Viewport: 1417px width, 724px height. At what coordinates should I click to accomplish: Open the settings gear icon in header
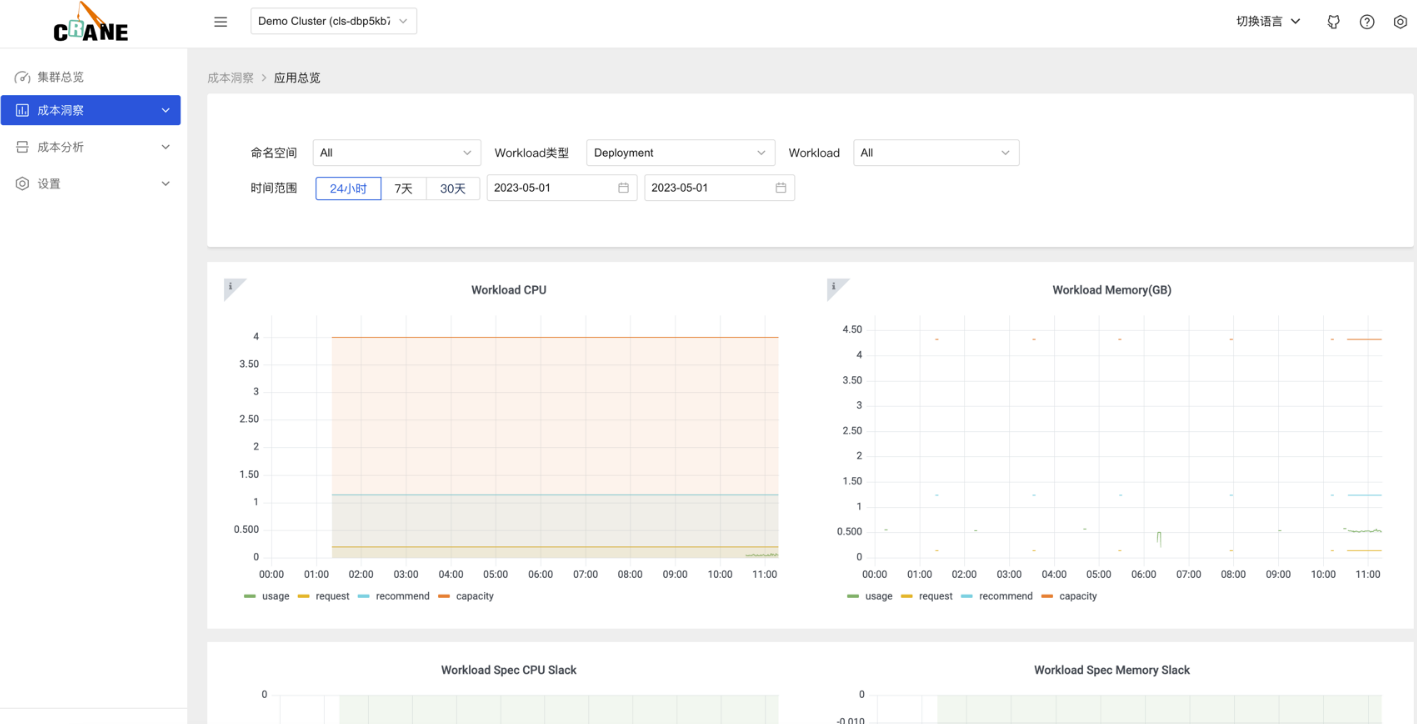point(1400,22)
